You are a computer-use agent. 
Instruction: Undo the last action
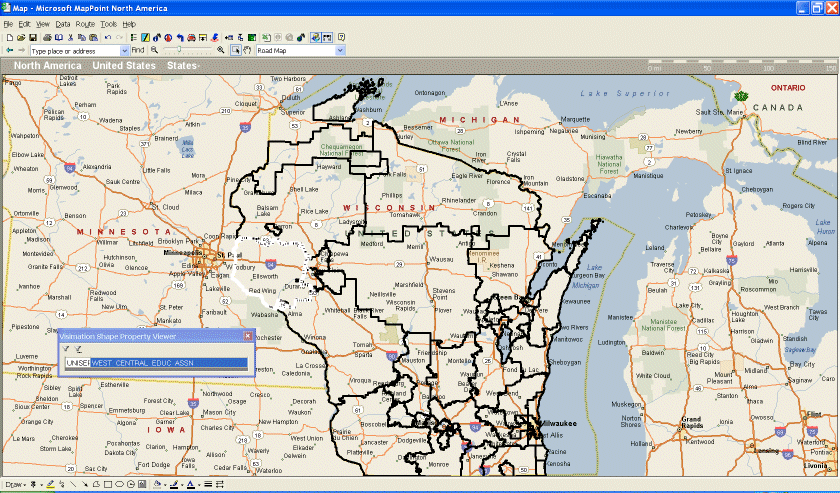pyautogui.click(x=108, y=38)
